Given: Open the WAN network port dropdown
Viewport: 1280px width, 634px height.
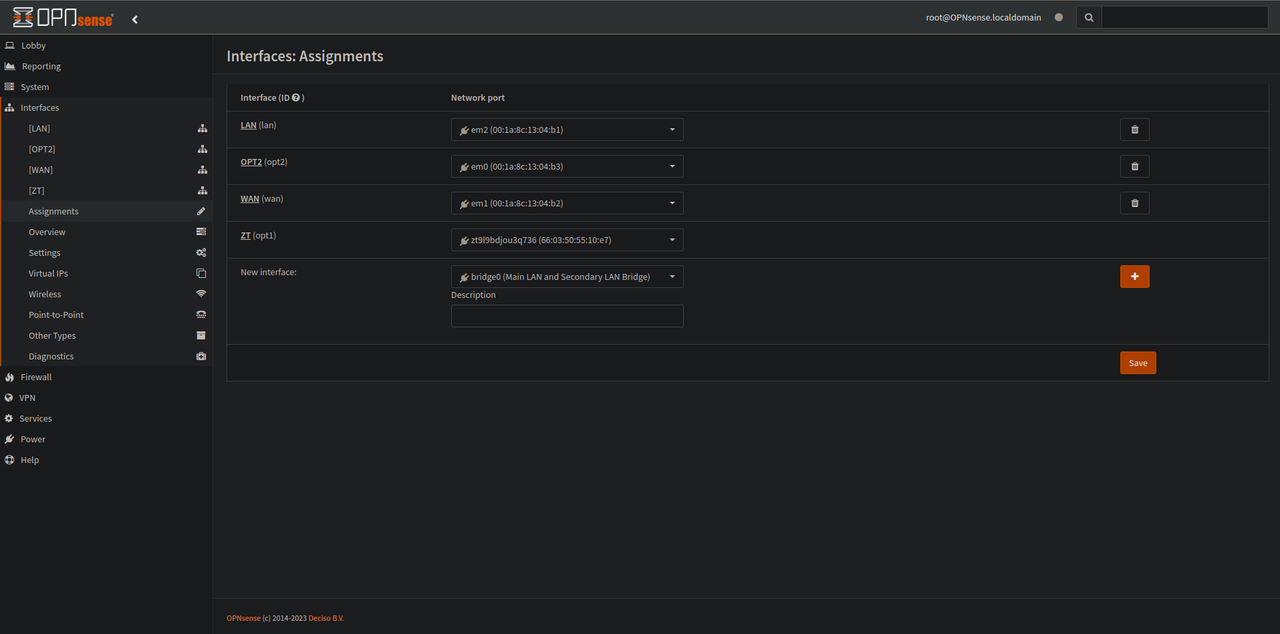Looking at the screenshot, I should [x=567, y=203].
